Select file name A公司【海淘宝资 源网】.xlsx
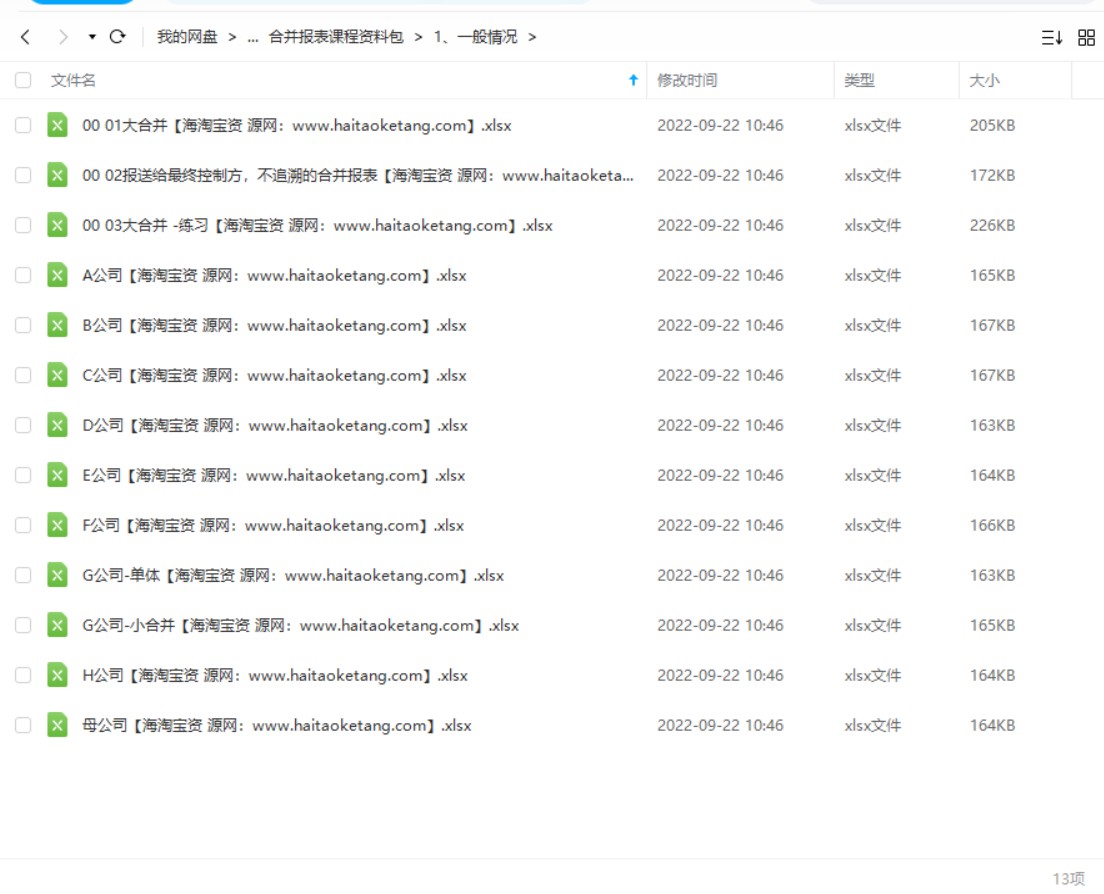This screenshot has width=1104, height=894. pos(275,275)
